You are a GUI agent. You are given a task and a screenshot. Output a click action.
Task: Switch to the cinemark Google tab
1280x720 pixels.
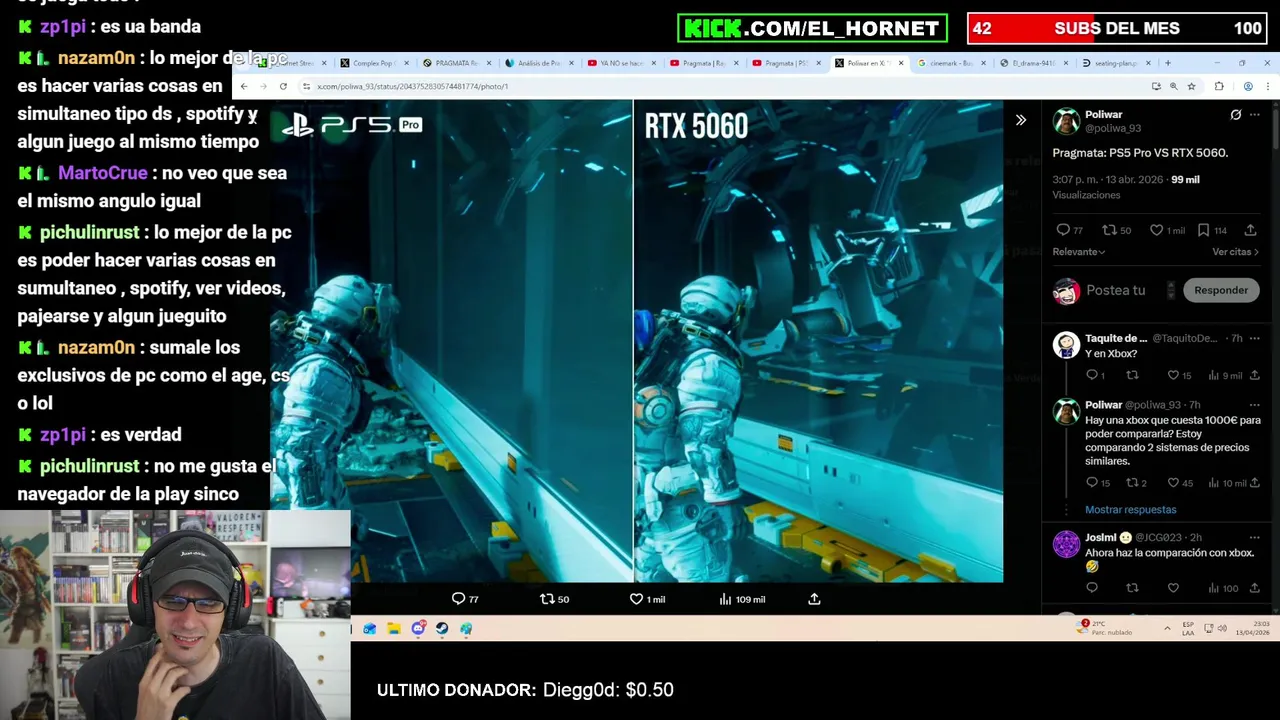[x=953, y=63]
